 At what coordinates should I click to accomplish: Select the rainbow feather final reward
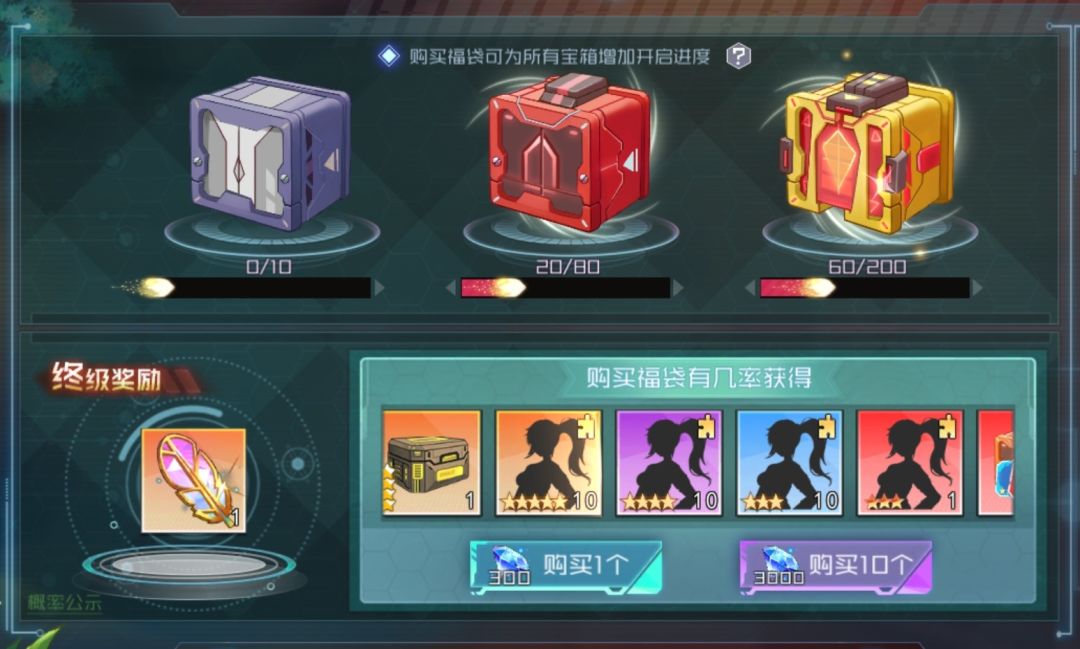(194, 480)
